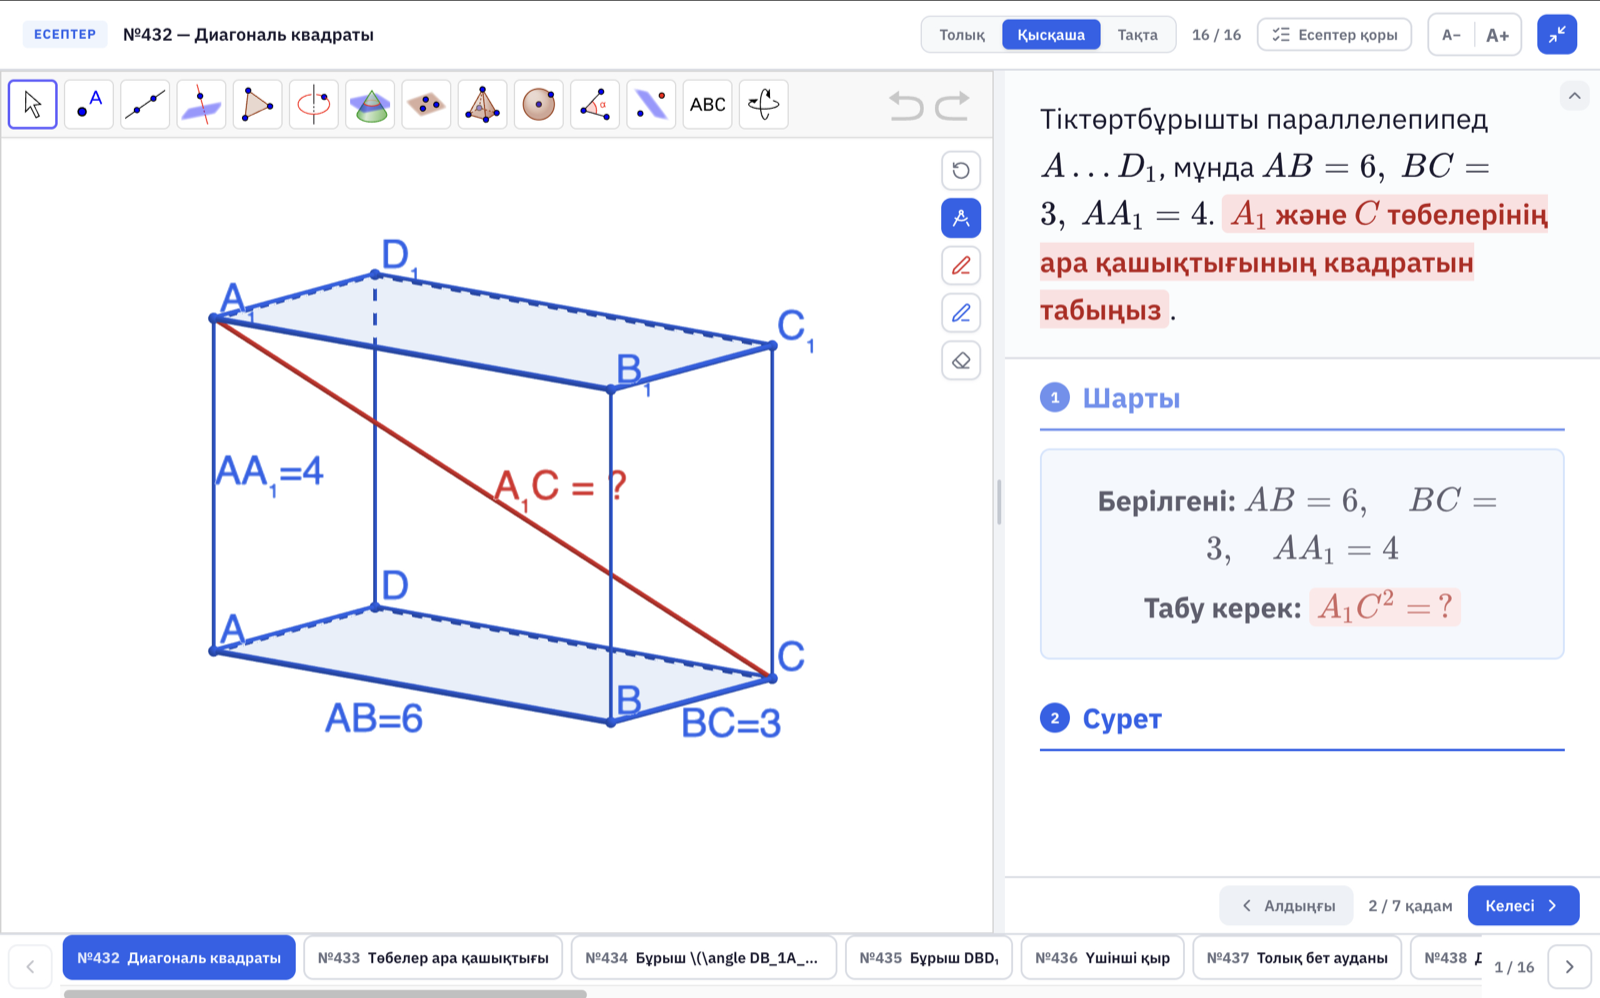Increase font size with A+

[x=1497, y=35]
